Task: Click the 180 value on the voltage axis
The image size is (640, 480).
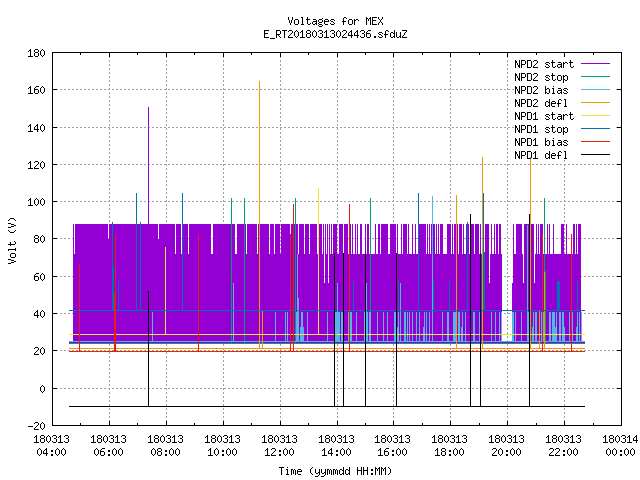Action: click(x=36, y=53)
